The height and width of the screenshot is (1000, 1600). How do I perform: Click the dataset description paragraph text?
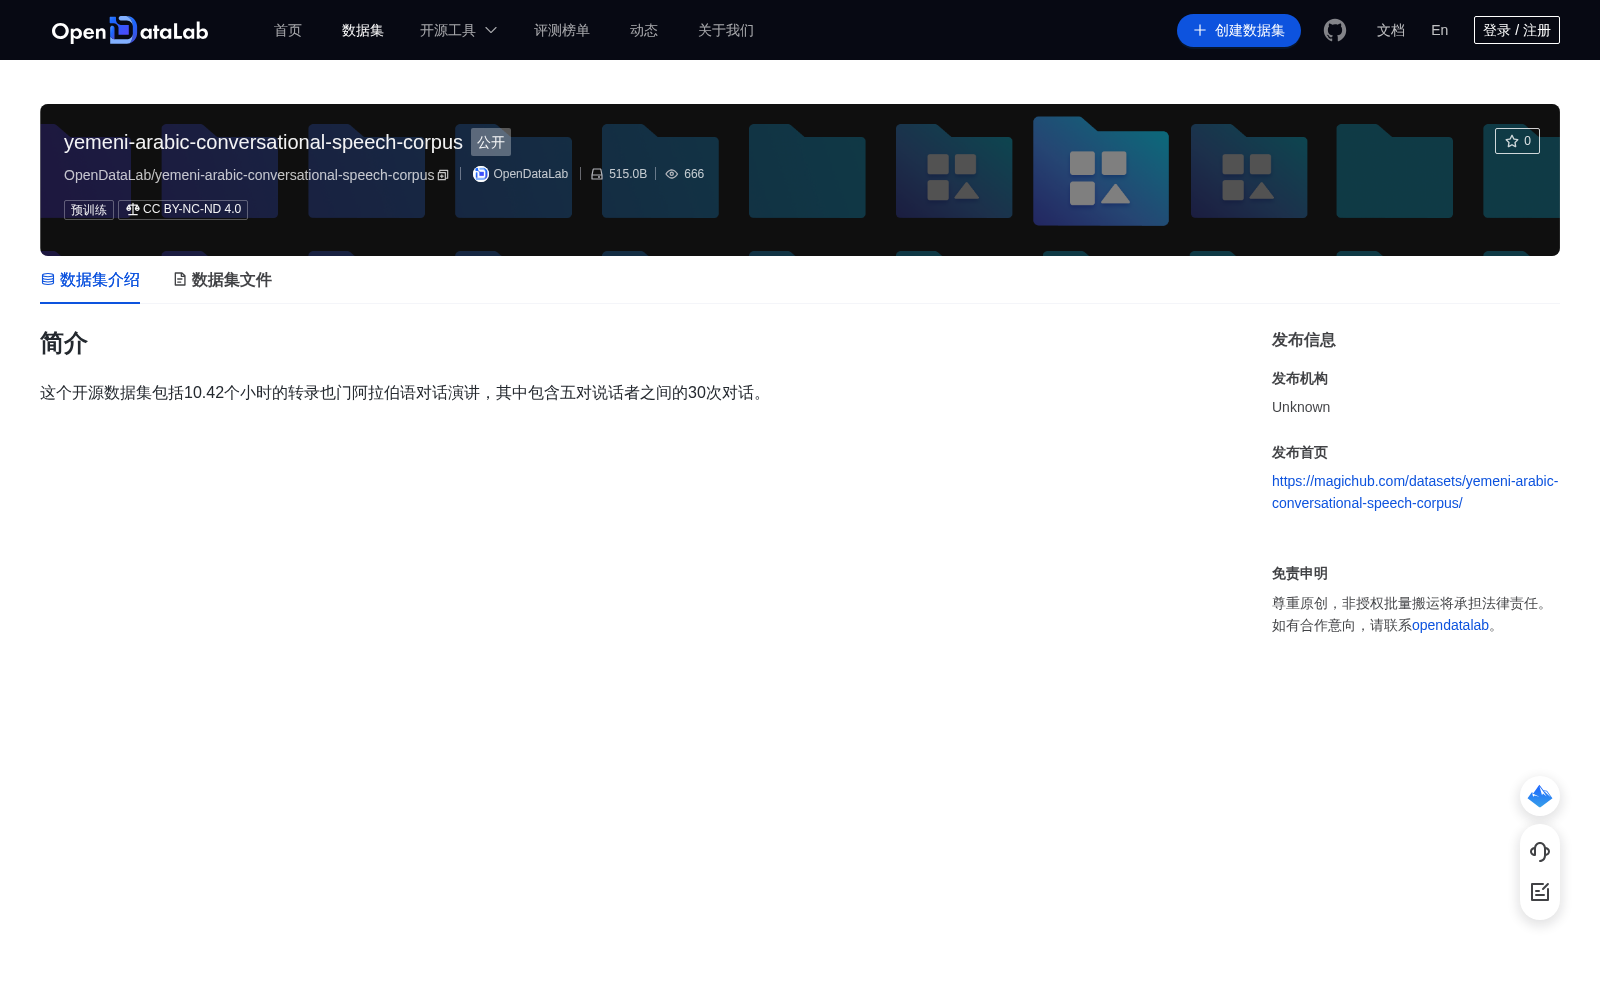coord(405,393)
